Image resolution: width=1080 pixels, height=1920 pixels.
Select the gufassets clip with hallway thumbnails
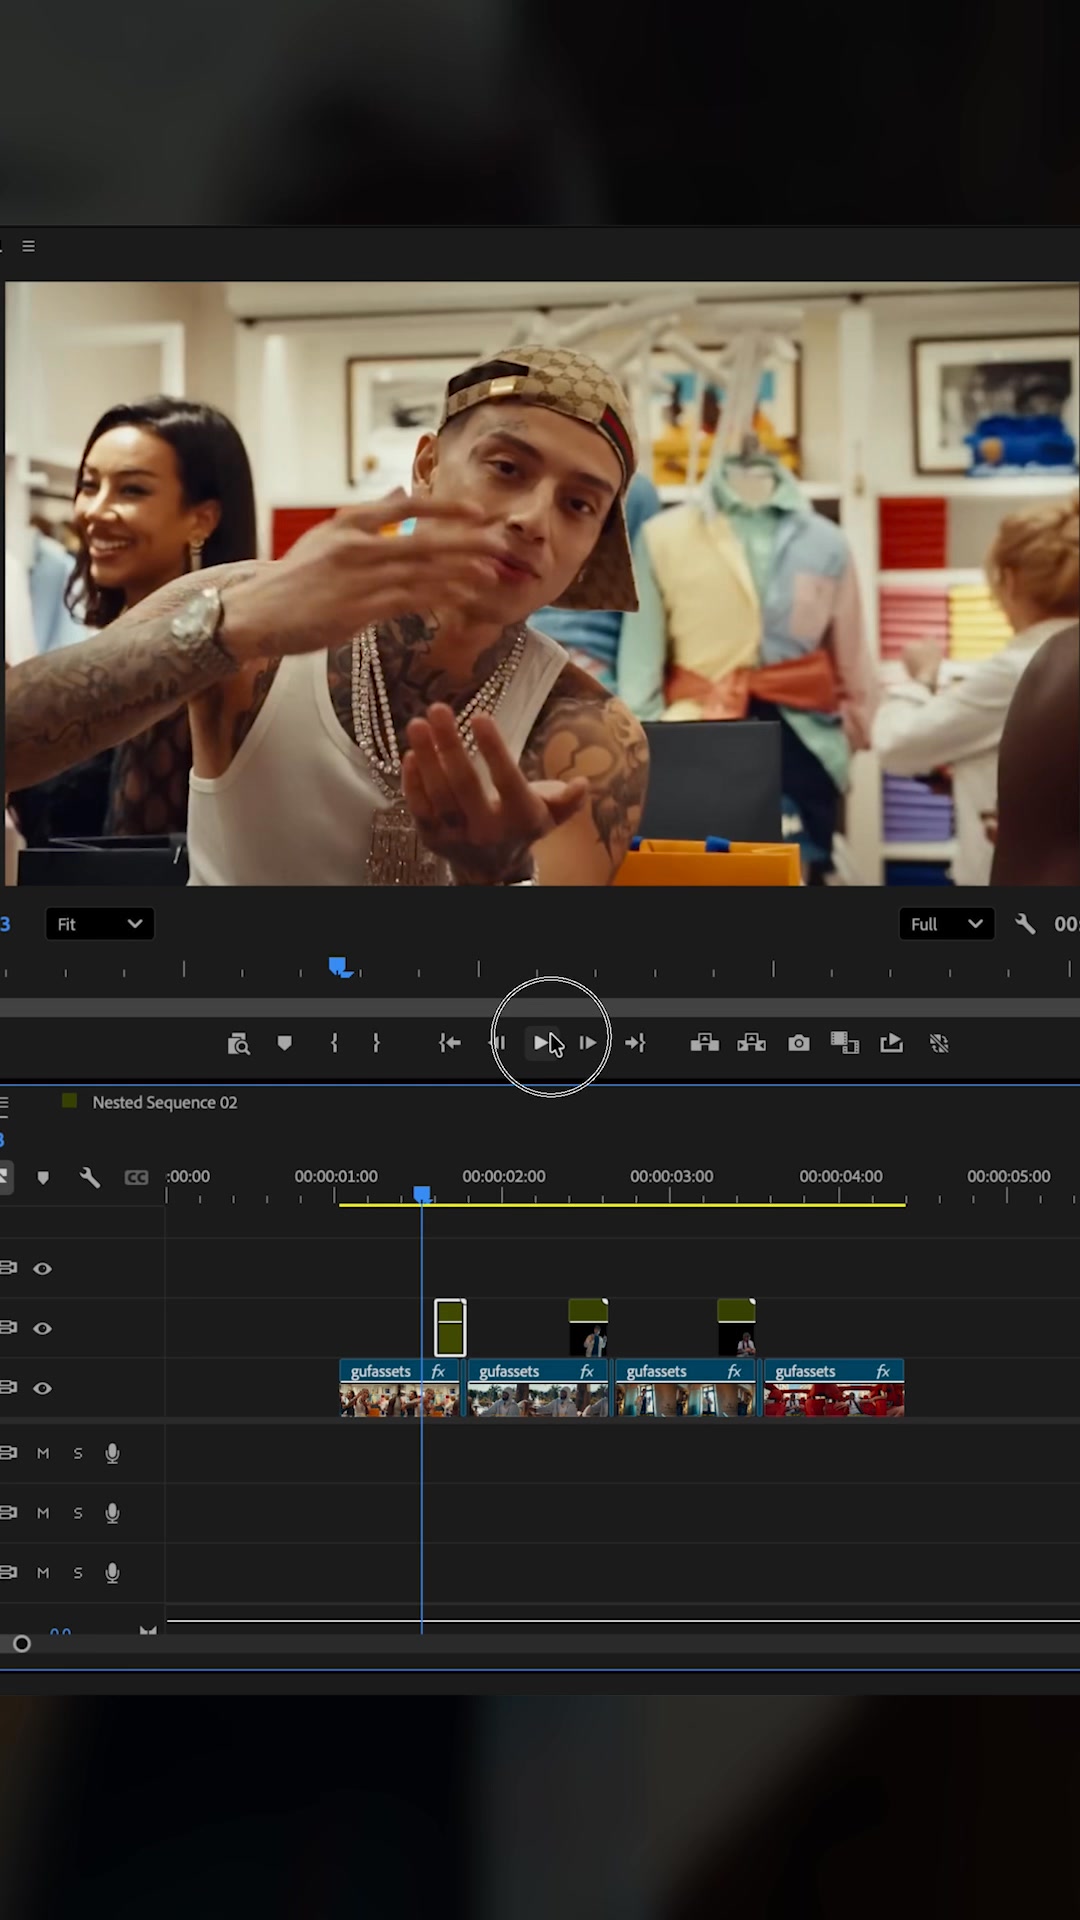[x=685, y=1388]
